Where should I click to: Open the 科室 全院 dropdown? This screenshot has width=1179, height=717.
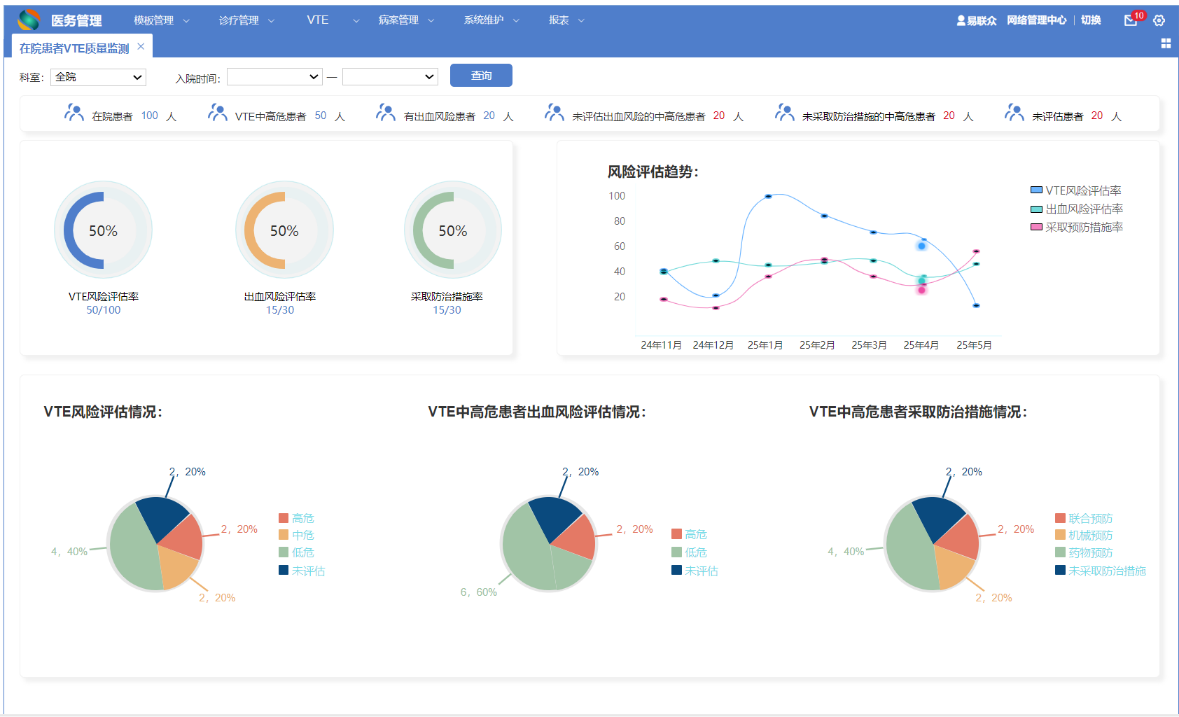pyautogui.click(x=98, y=77)
